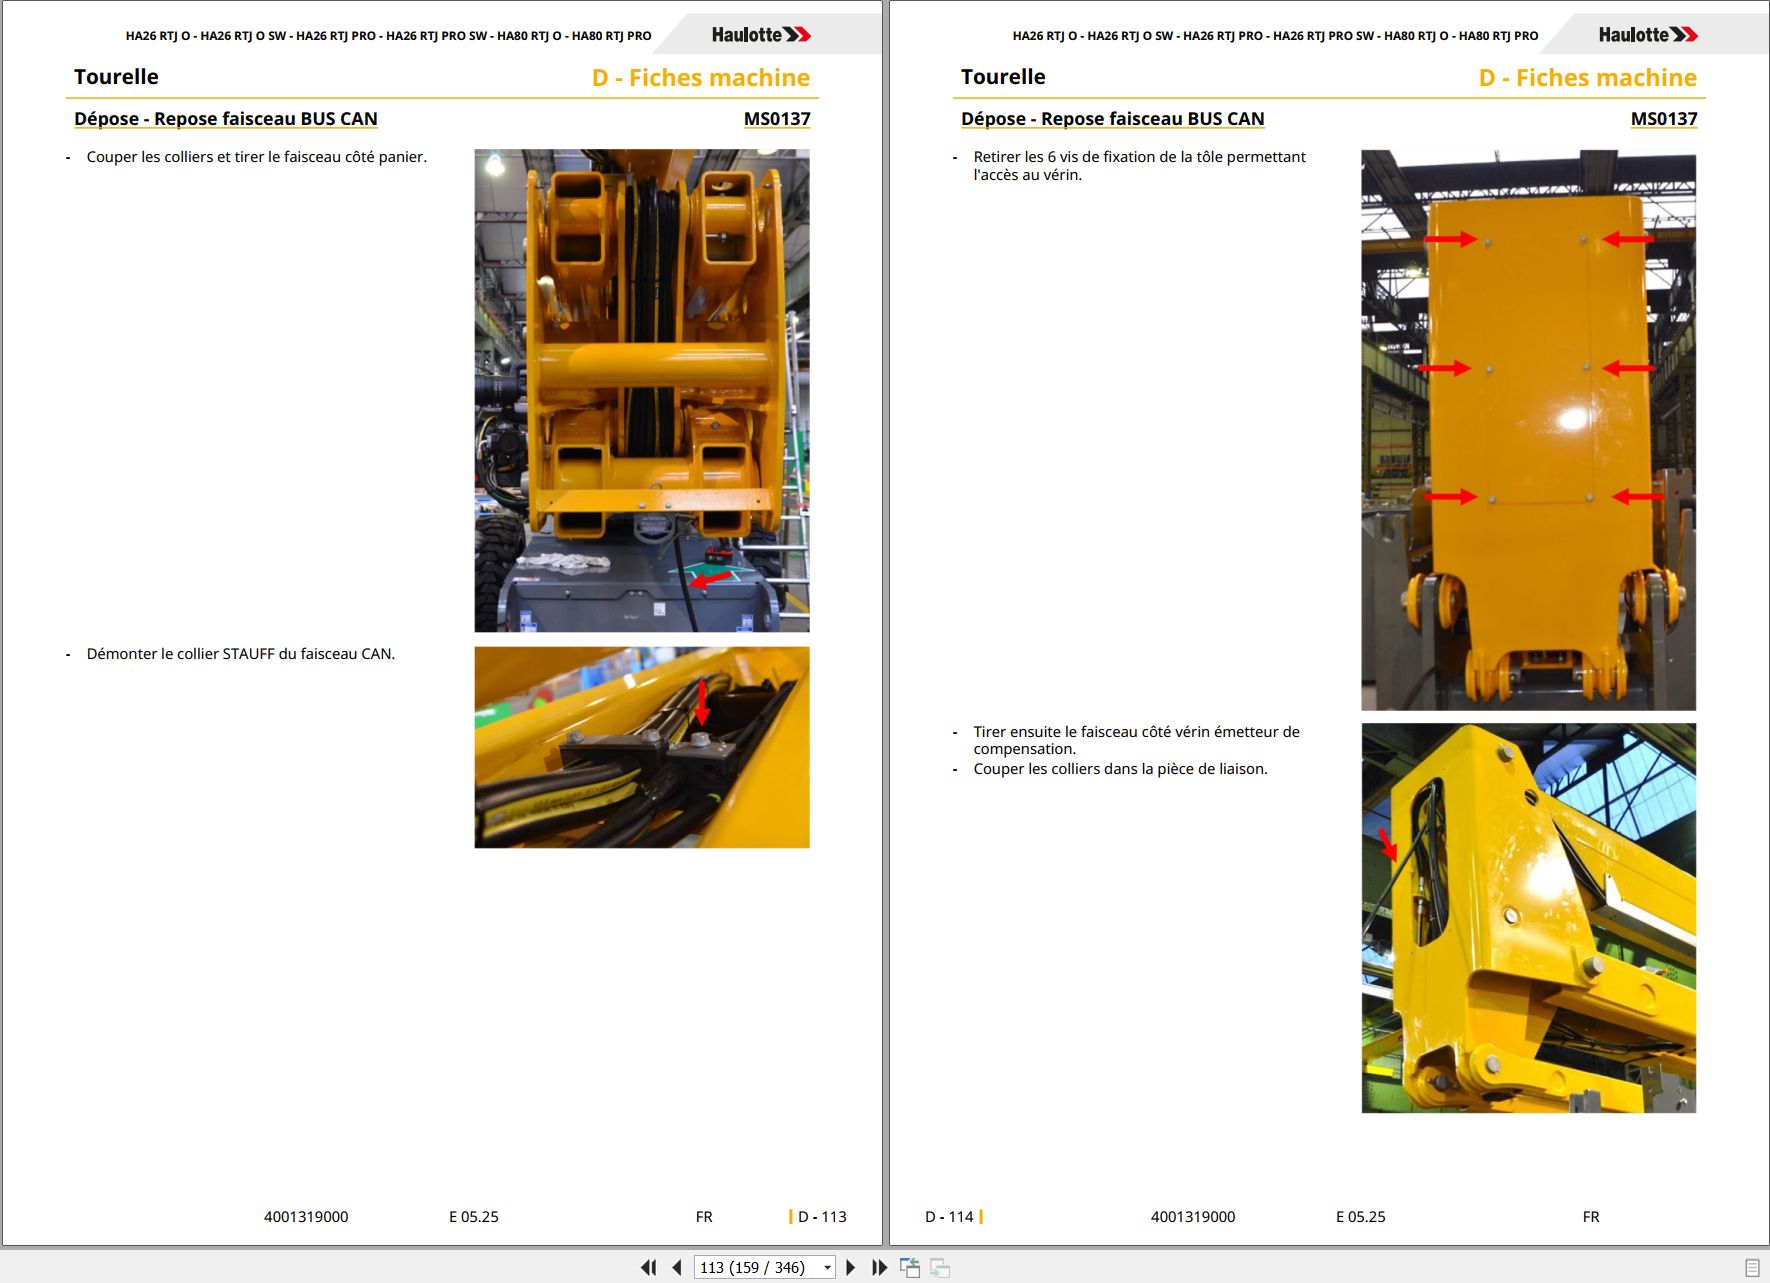Select 'E 05.25' in left page footer
The height and width of the screenshot is (1283, 1770).
click(x=474, y=1217)
